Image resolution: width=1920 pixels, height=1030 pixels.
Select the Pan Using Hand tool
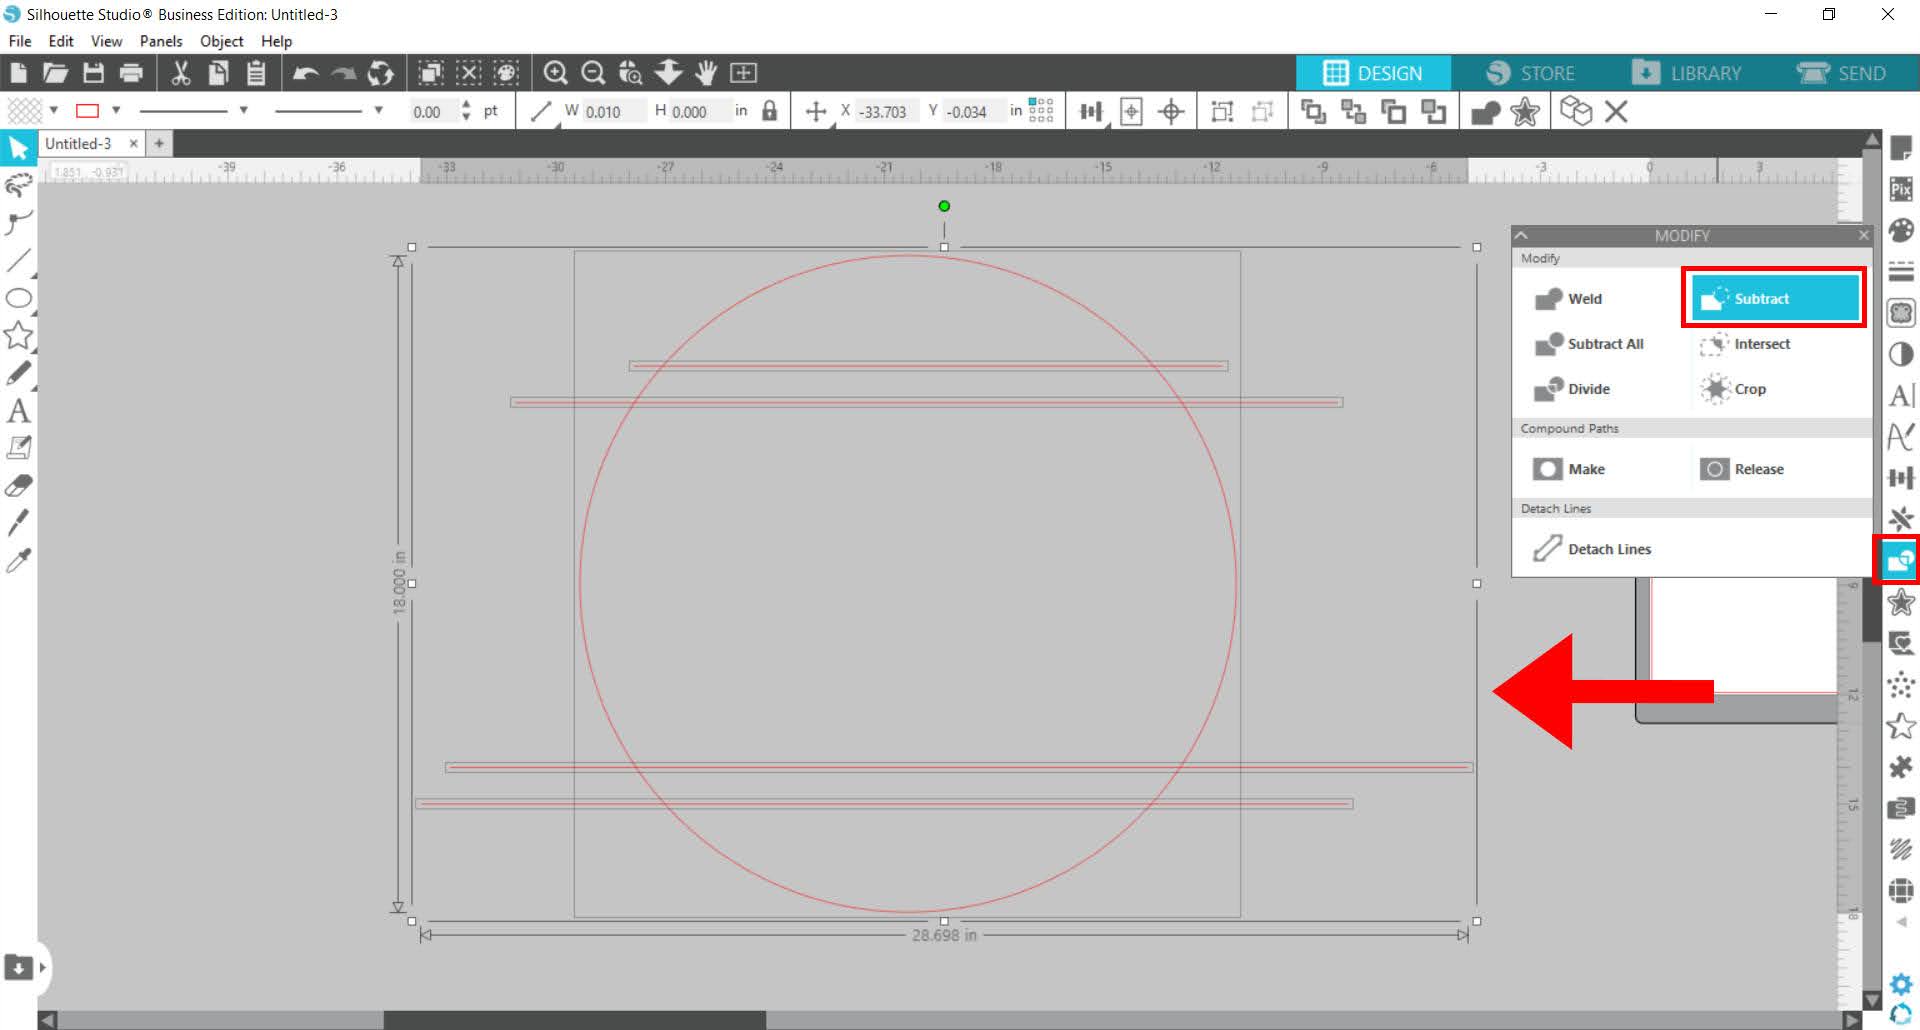[707, 72]
